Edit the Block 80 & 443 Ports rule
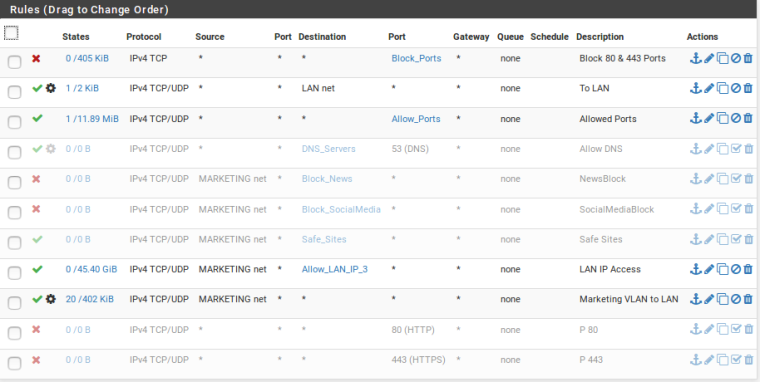Screen dimensions: 760x382 [709, 59]
